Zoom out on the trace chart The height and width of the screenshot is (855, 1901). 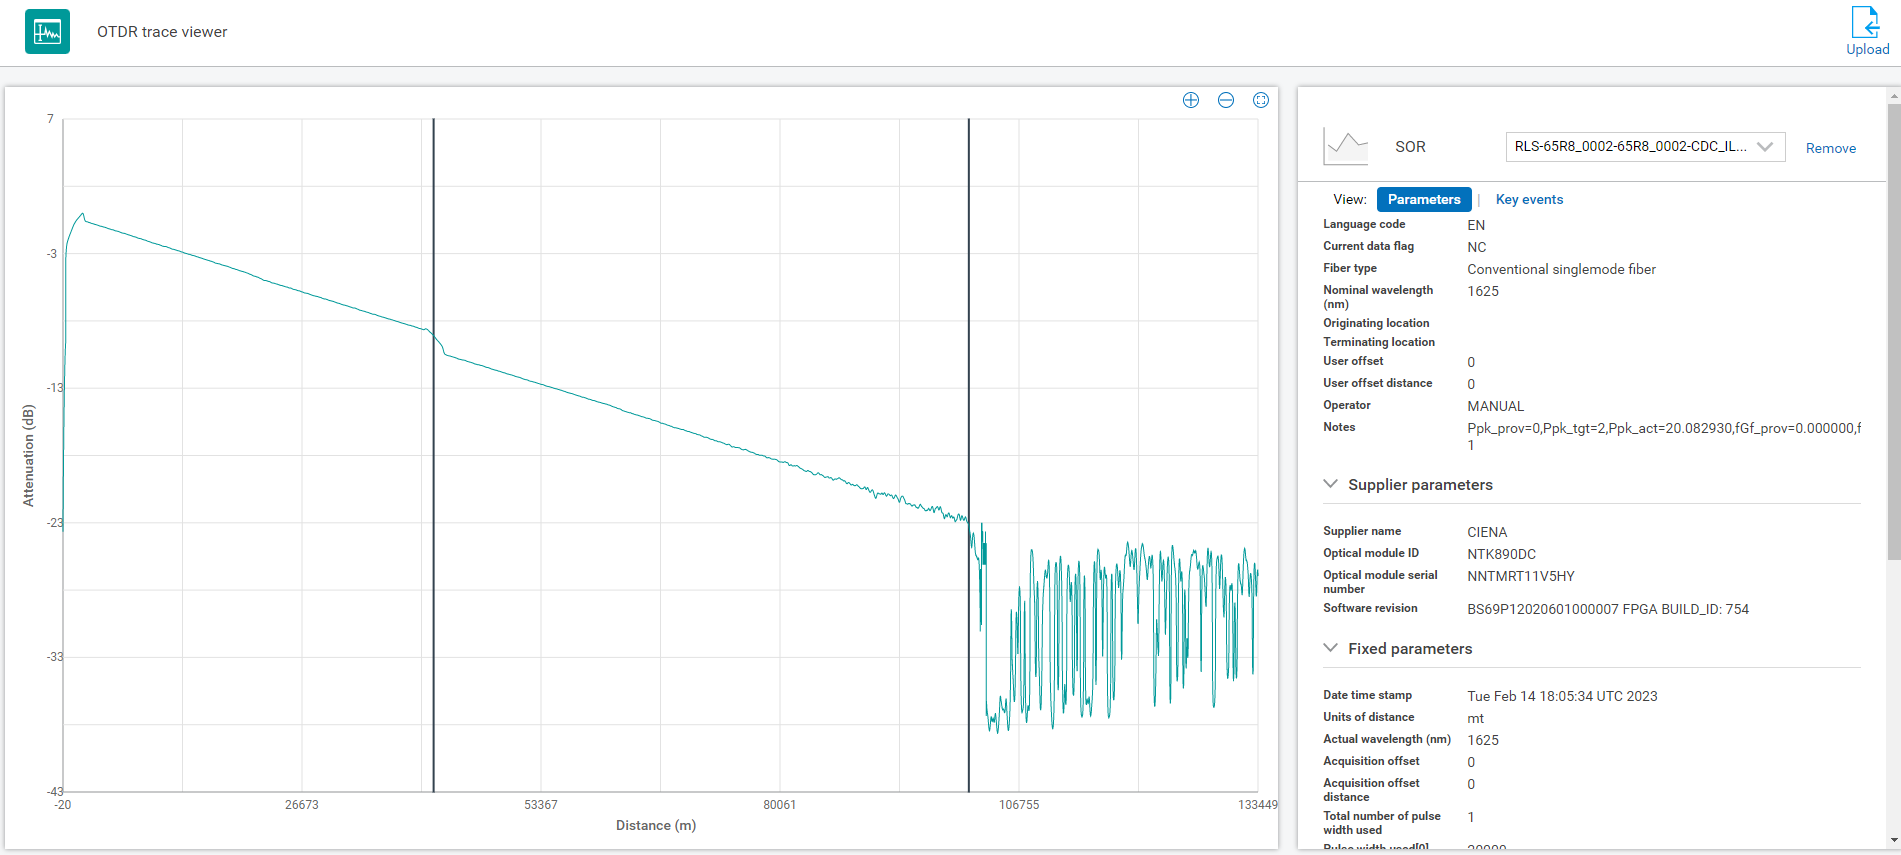point(1226,100)
